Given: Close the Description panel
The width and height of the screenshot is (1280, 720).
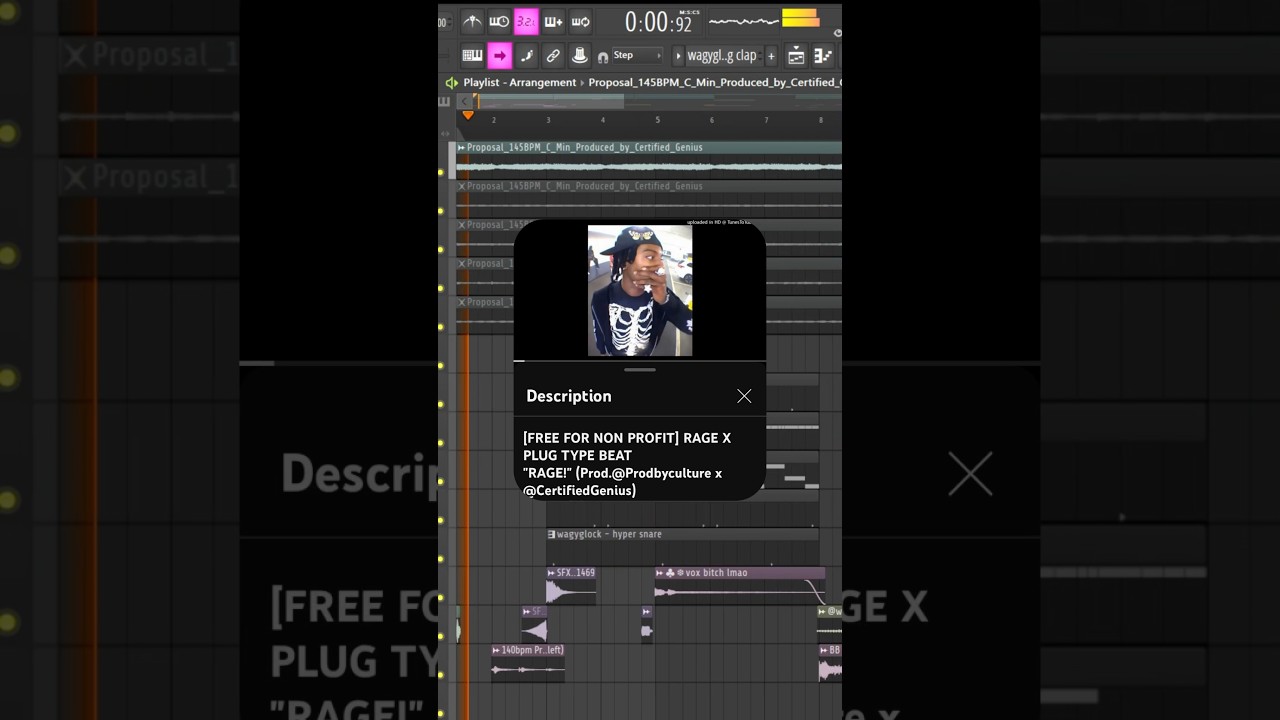Looking at the screenshot, I should [x=744, y=396].
